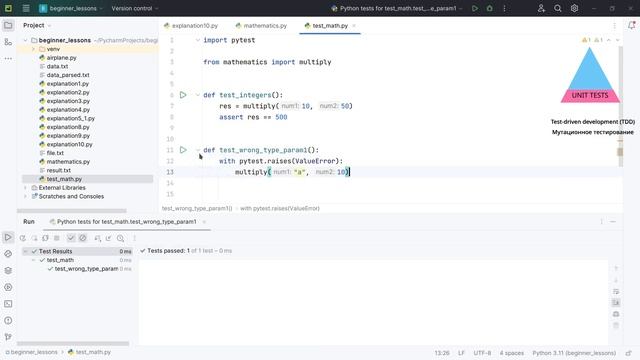Viewport: 640px width, 360px height.
Task: Open editor tabs options menu
Action: click(x=614, y=26)
